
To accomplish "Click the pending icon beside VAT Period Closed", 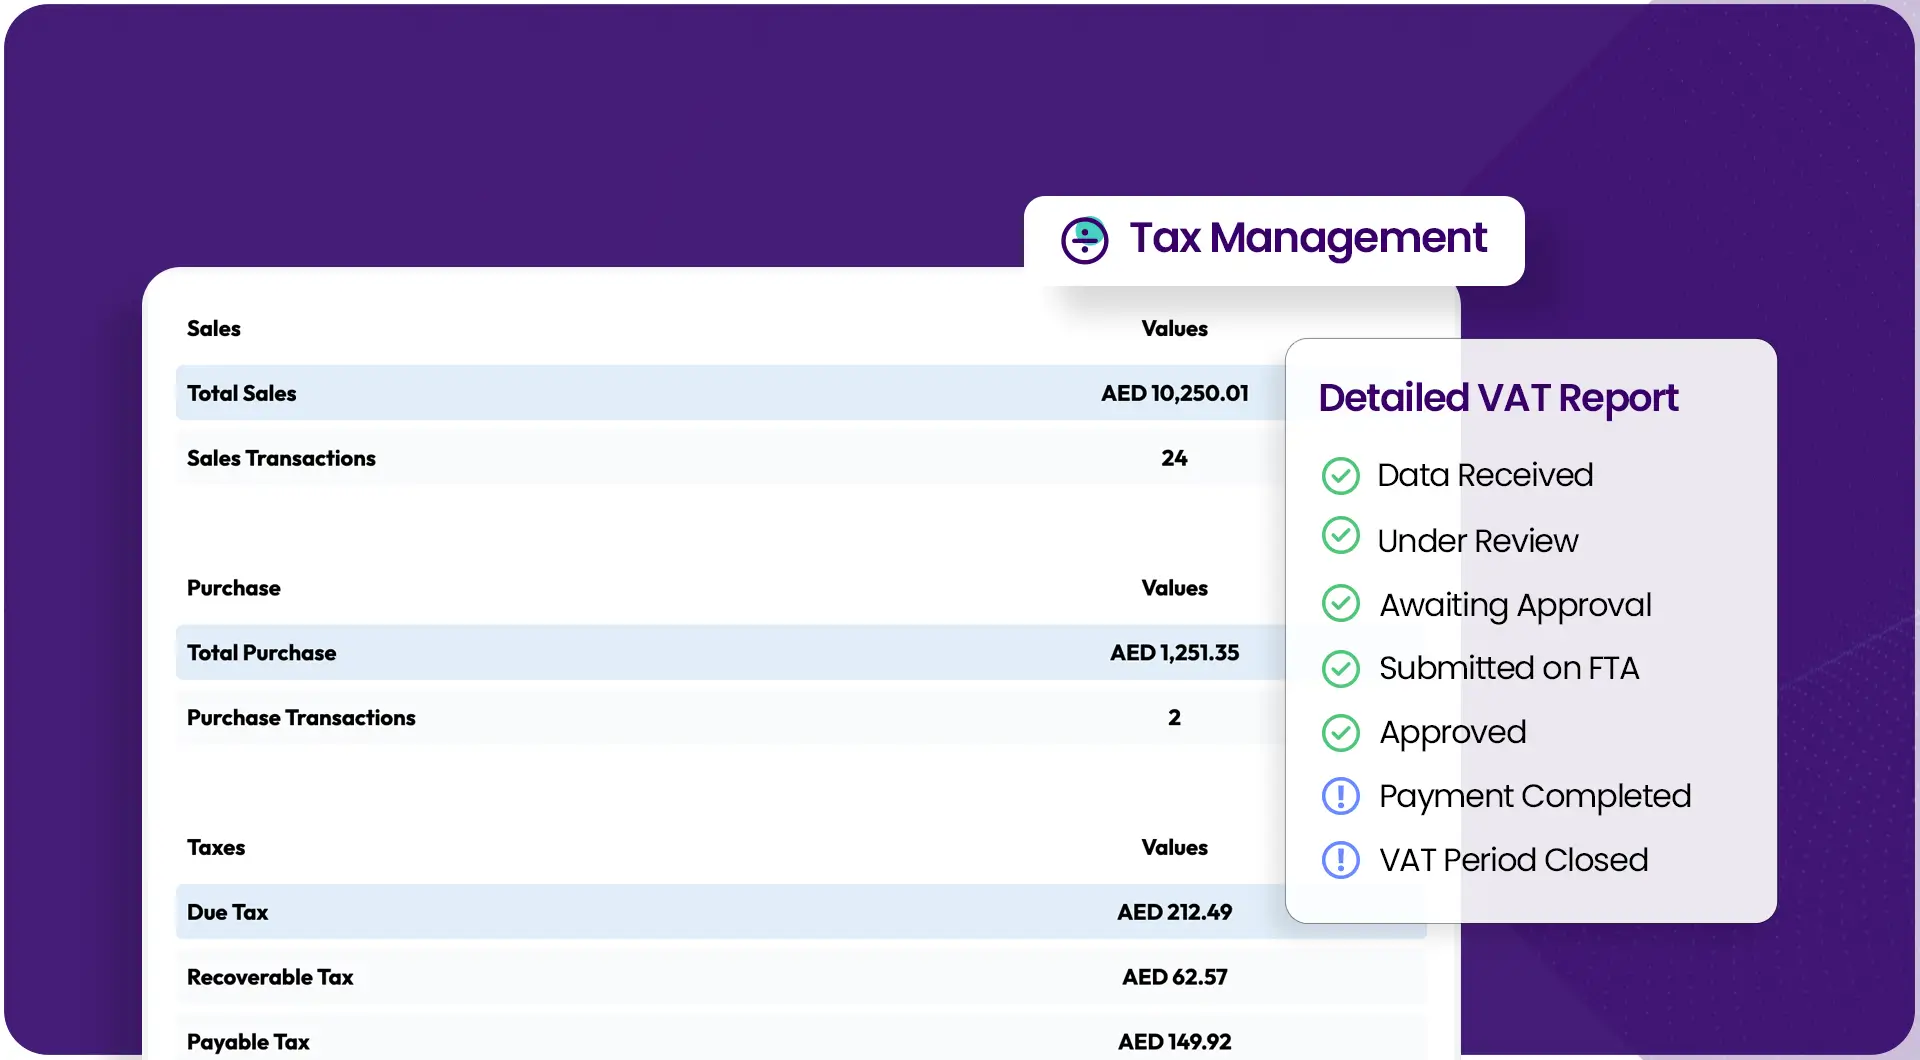I will (x=1340, y=860).
